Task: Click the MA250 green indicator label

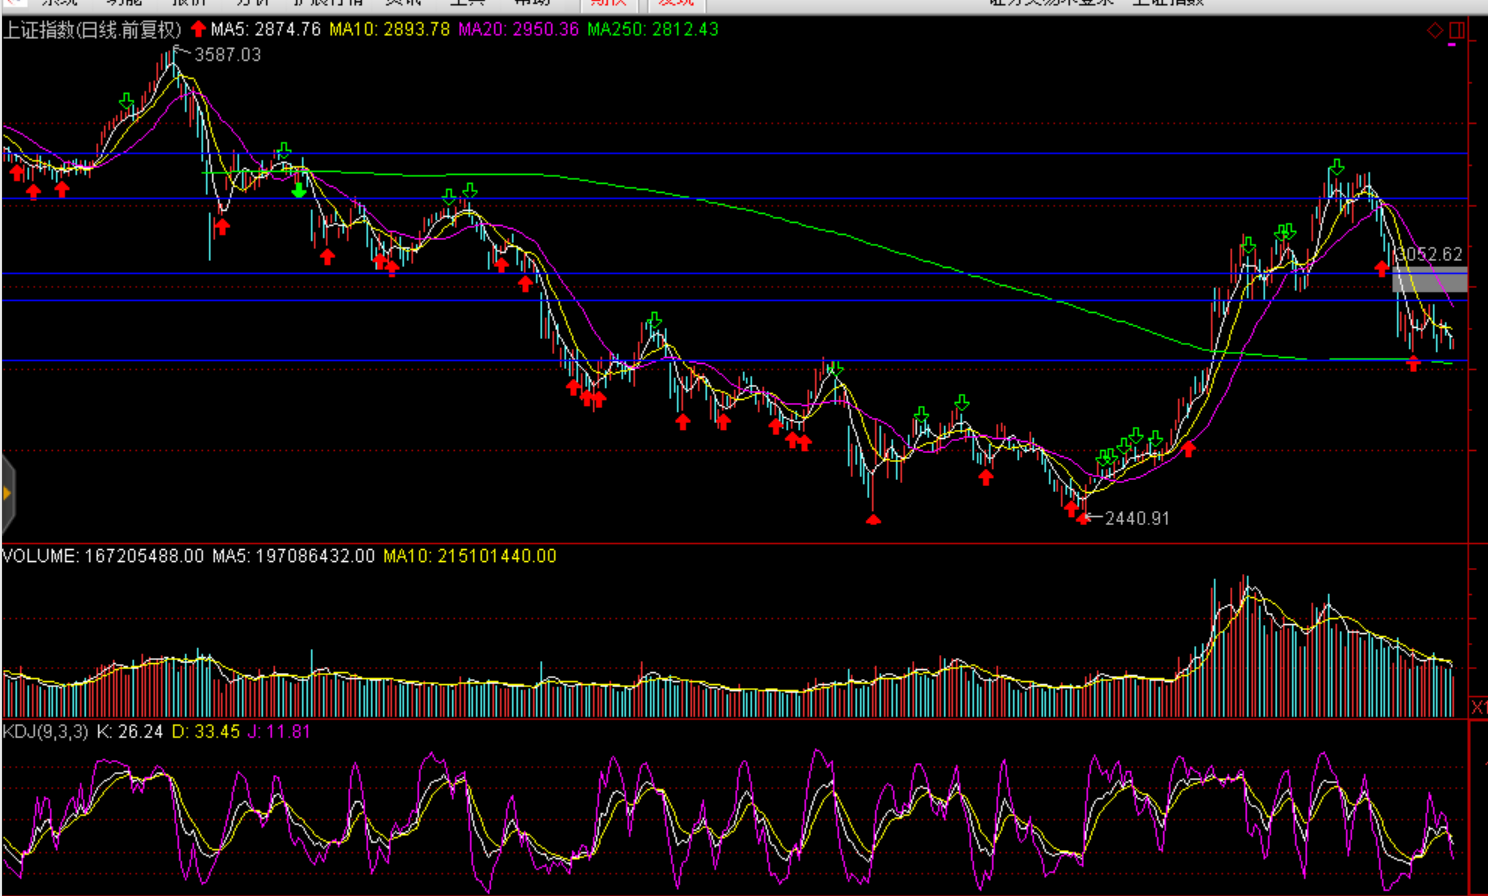Action: tap(652, 30)
